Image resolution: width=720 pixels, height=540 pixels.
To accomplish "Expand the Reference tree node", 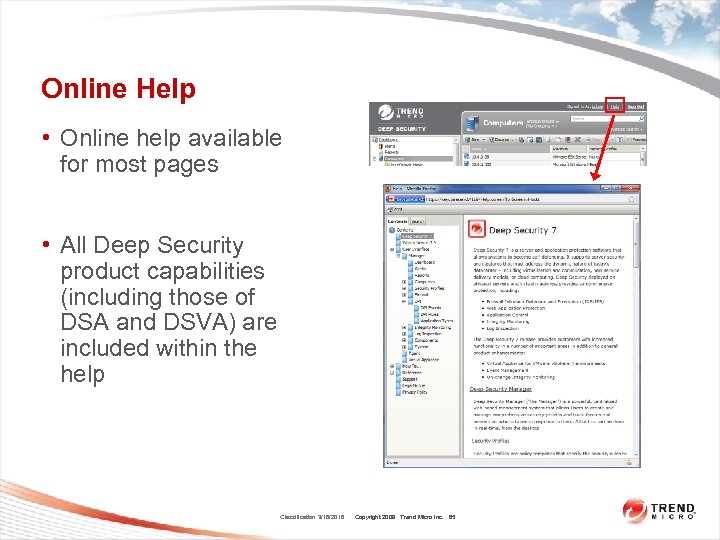I will point(392,373).
